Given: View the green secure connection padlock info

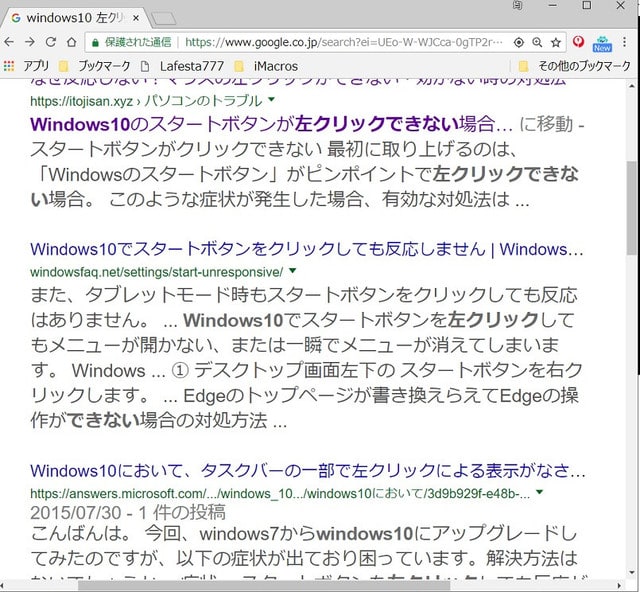Looking at the screenshot, I should tap(95, 42).
